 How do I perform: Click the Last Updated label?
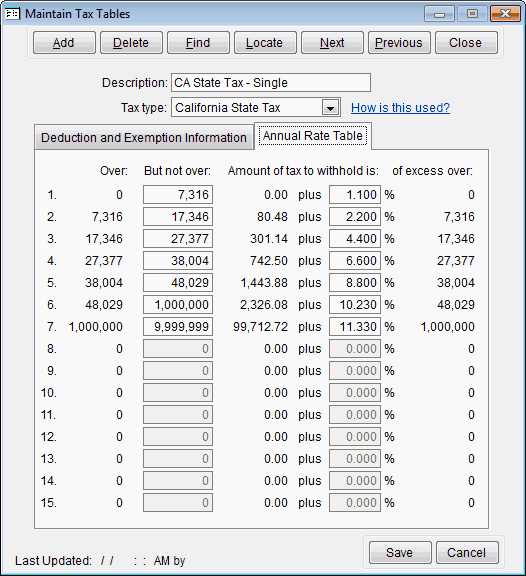(53, 561)
